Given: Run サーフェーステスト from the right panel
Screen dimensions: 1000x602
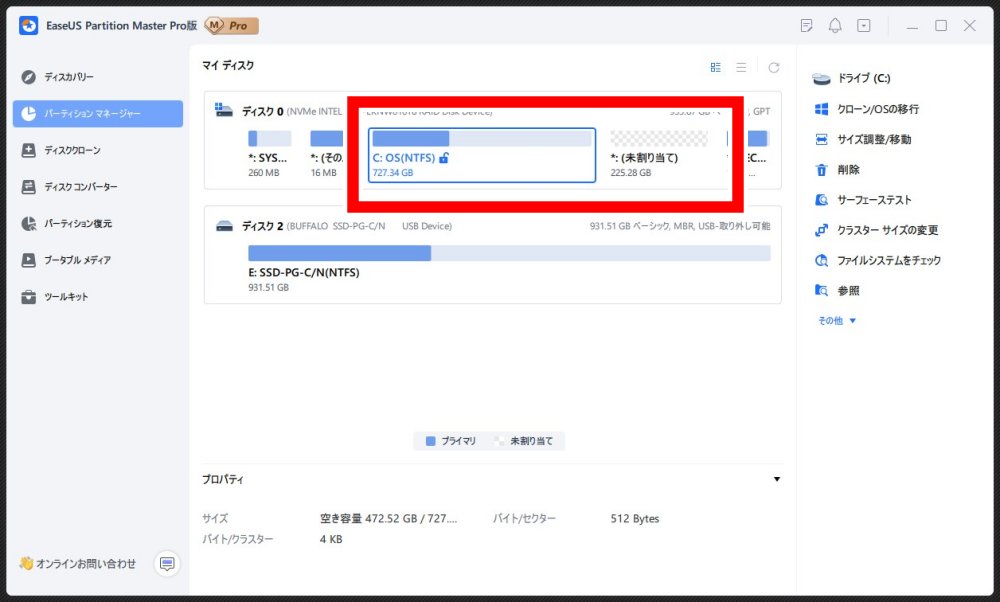Looking at the screenshot, I should [874, 200].
